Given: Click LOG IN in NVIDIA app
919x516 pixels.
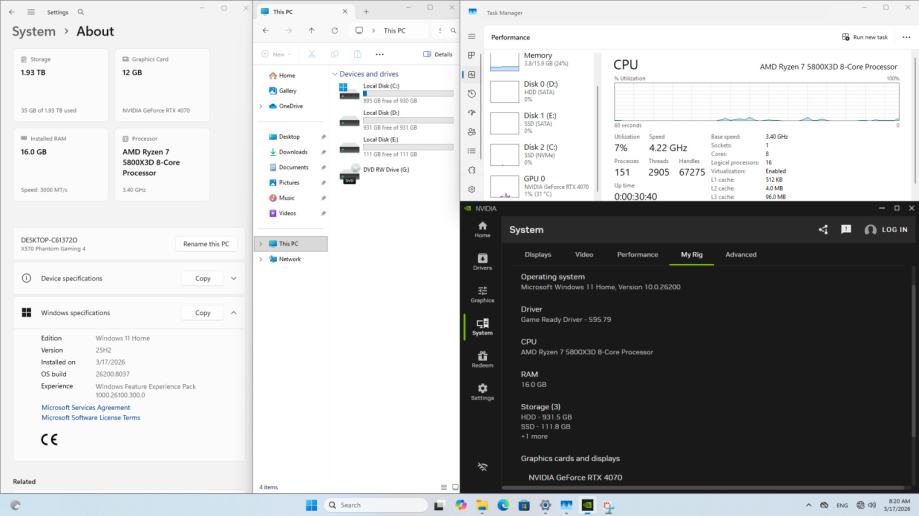Looking at the screenshot, I should pyautogui.click(x=886, y=230).
